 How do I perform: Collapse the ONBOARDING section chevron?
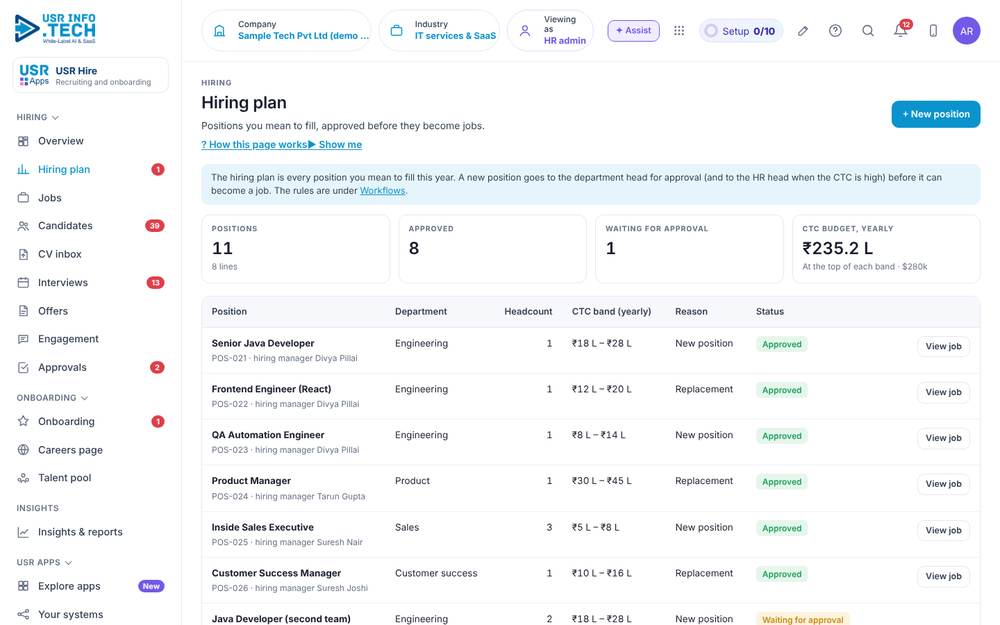click(84, 398)
